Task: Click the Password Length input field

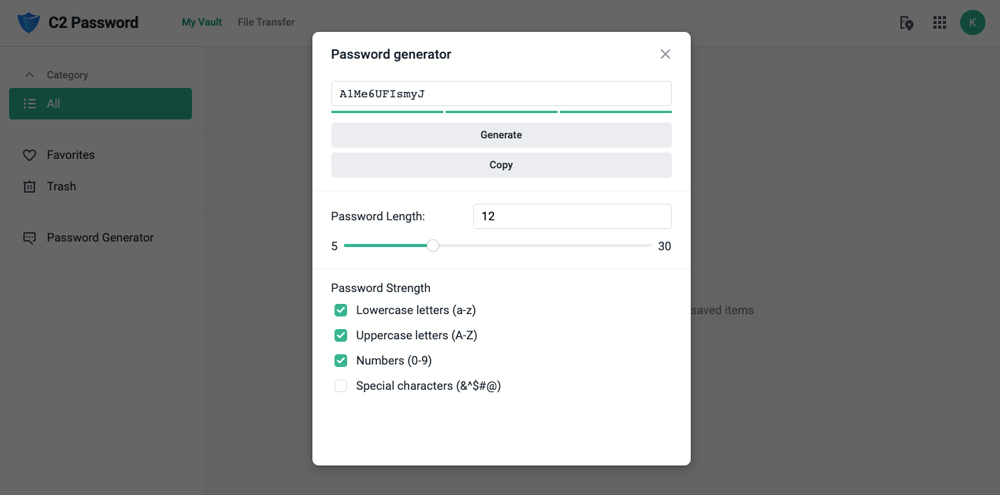Action: [572, 216]
